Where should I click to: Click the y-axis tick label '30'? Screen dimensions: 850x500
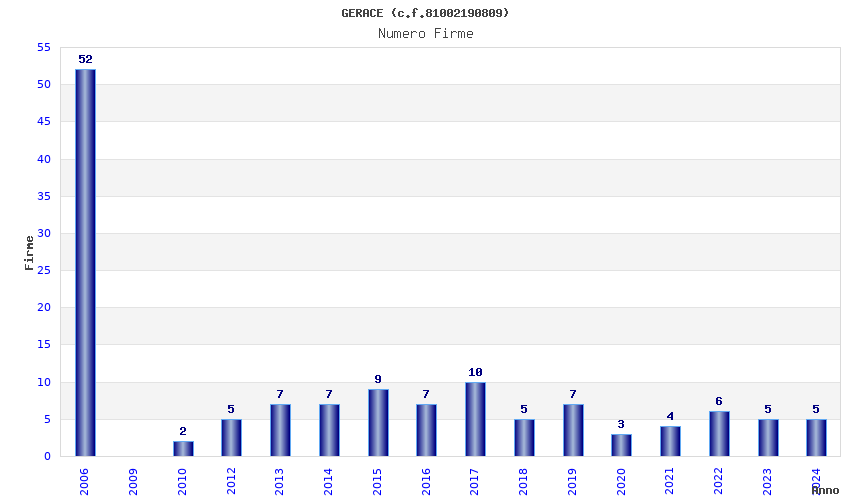coord(44,233)
